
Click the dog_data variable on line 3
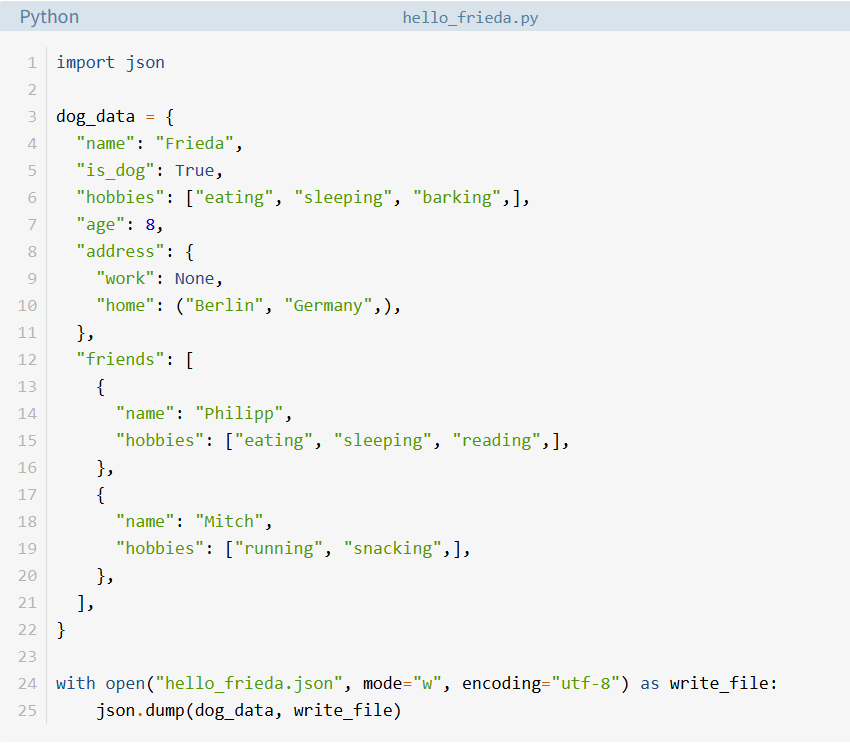[95, 117]
